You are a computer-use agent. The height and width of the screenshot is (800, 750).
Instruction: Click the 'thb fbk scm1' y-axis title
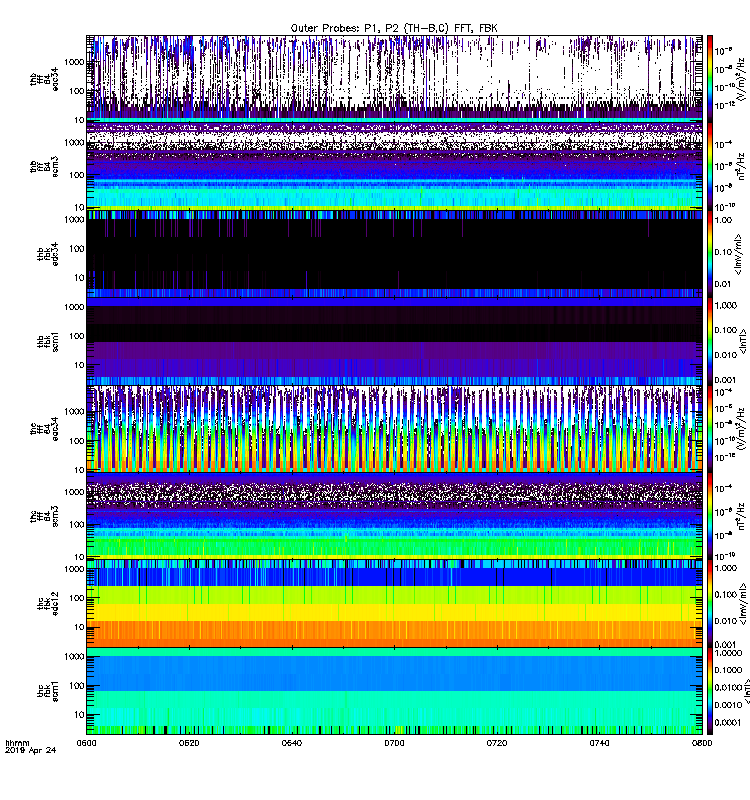(48, 341)
